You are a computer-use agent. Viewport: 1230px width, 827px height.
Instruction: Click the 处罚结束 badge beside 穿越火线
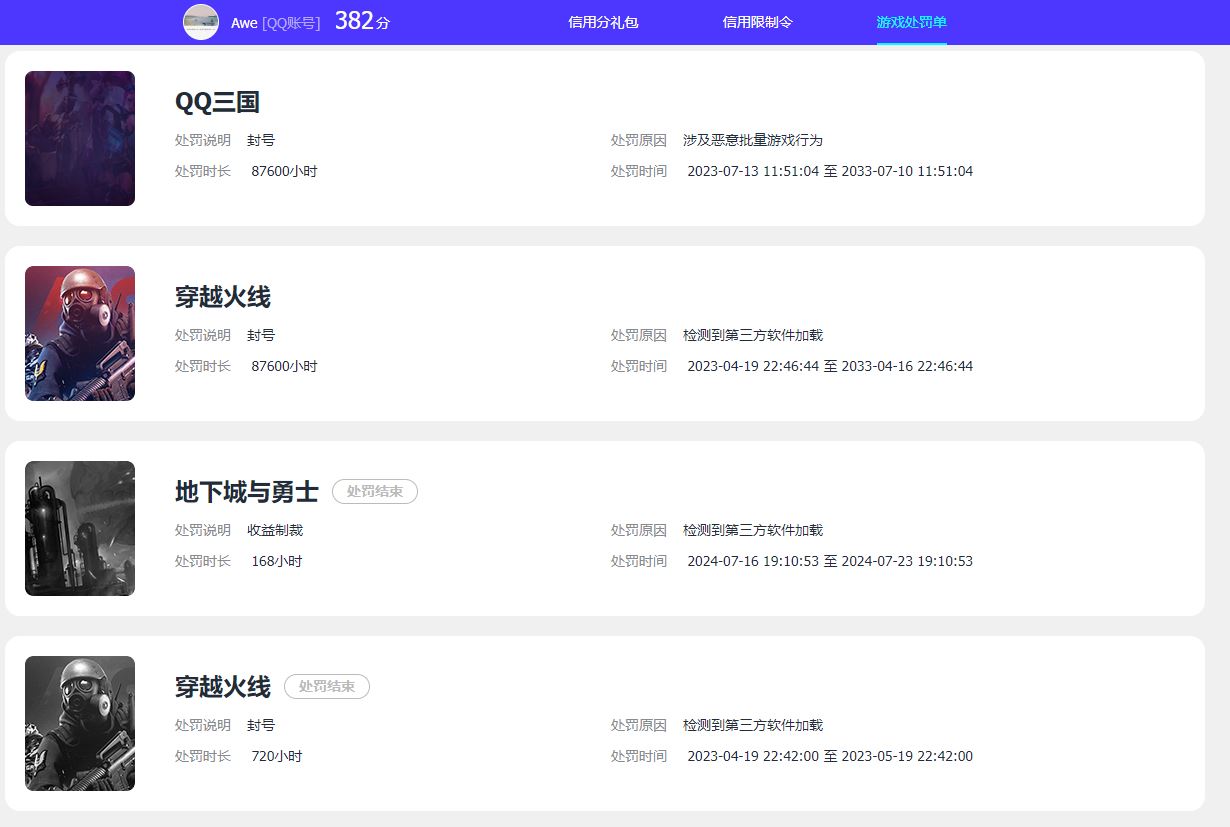327,687
